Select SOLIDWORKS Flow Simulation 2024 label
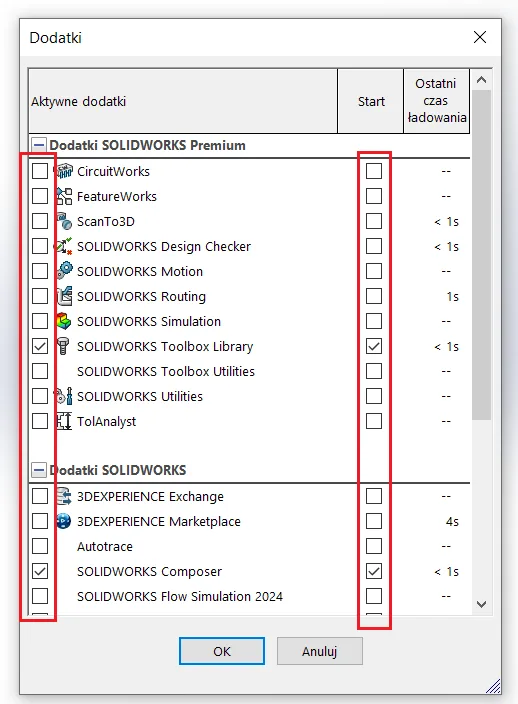The image size is (518, 704). 180,596
